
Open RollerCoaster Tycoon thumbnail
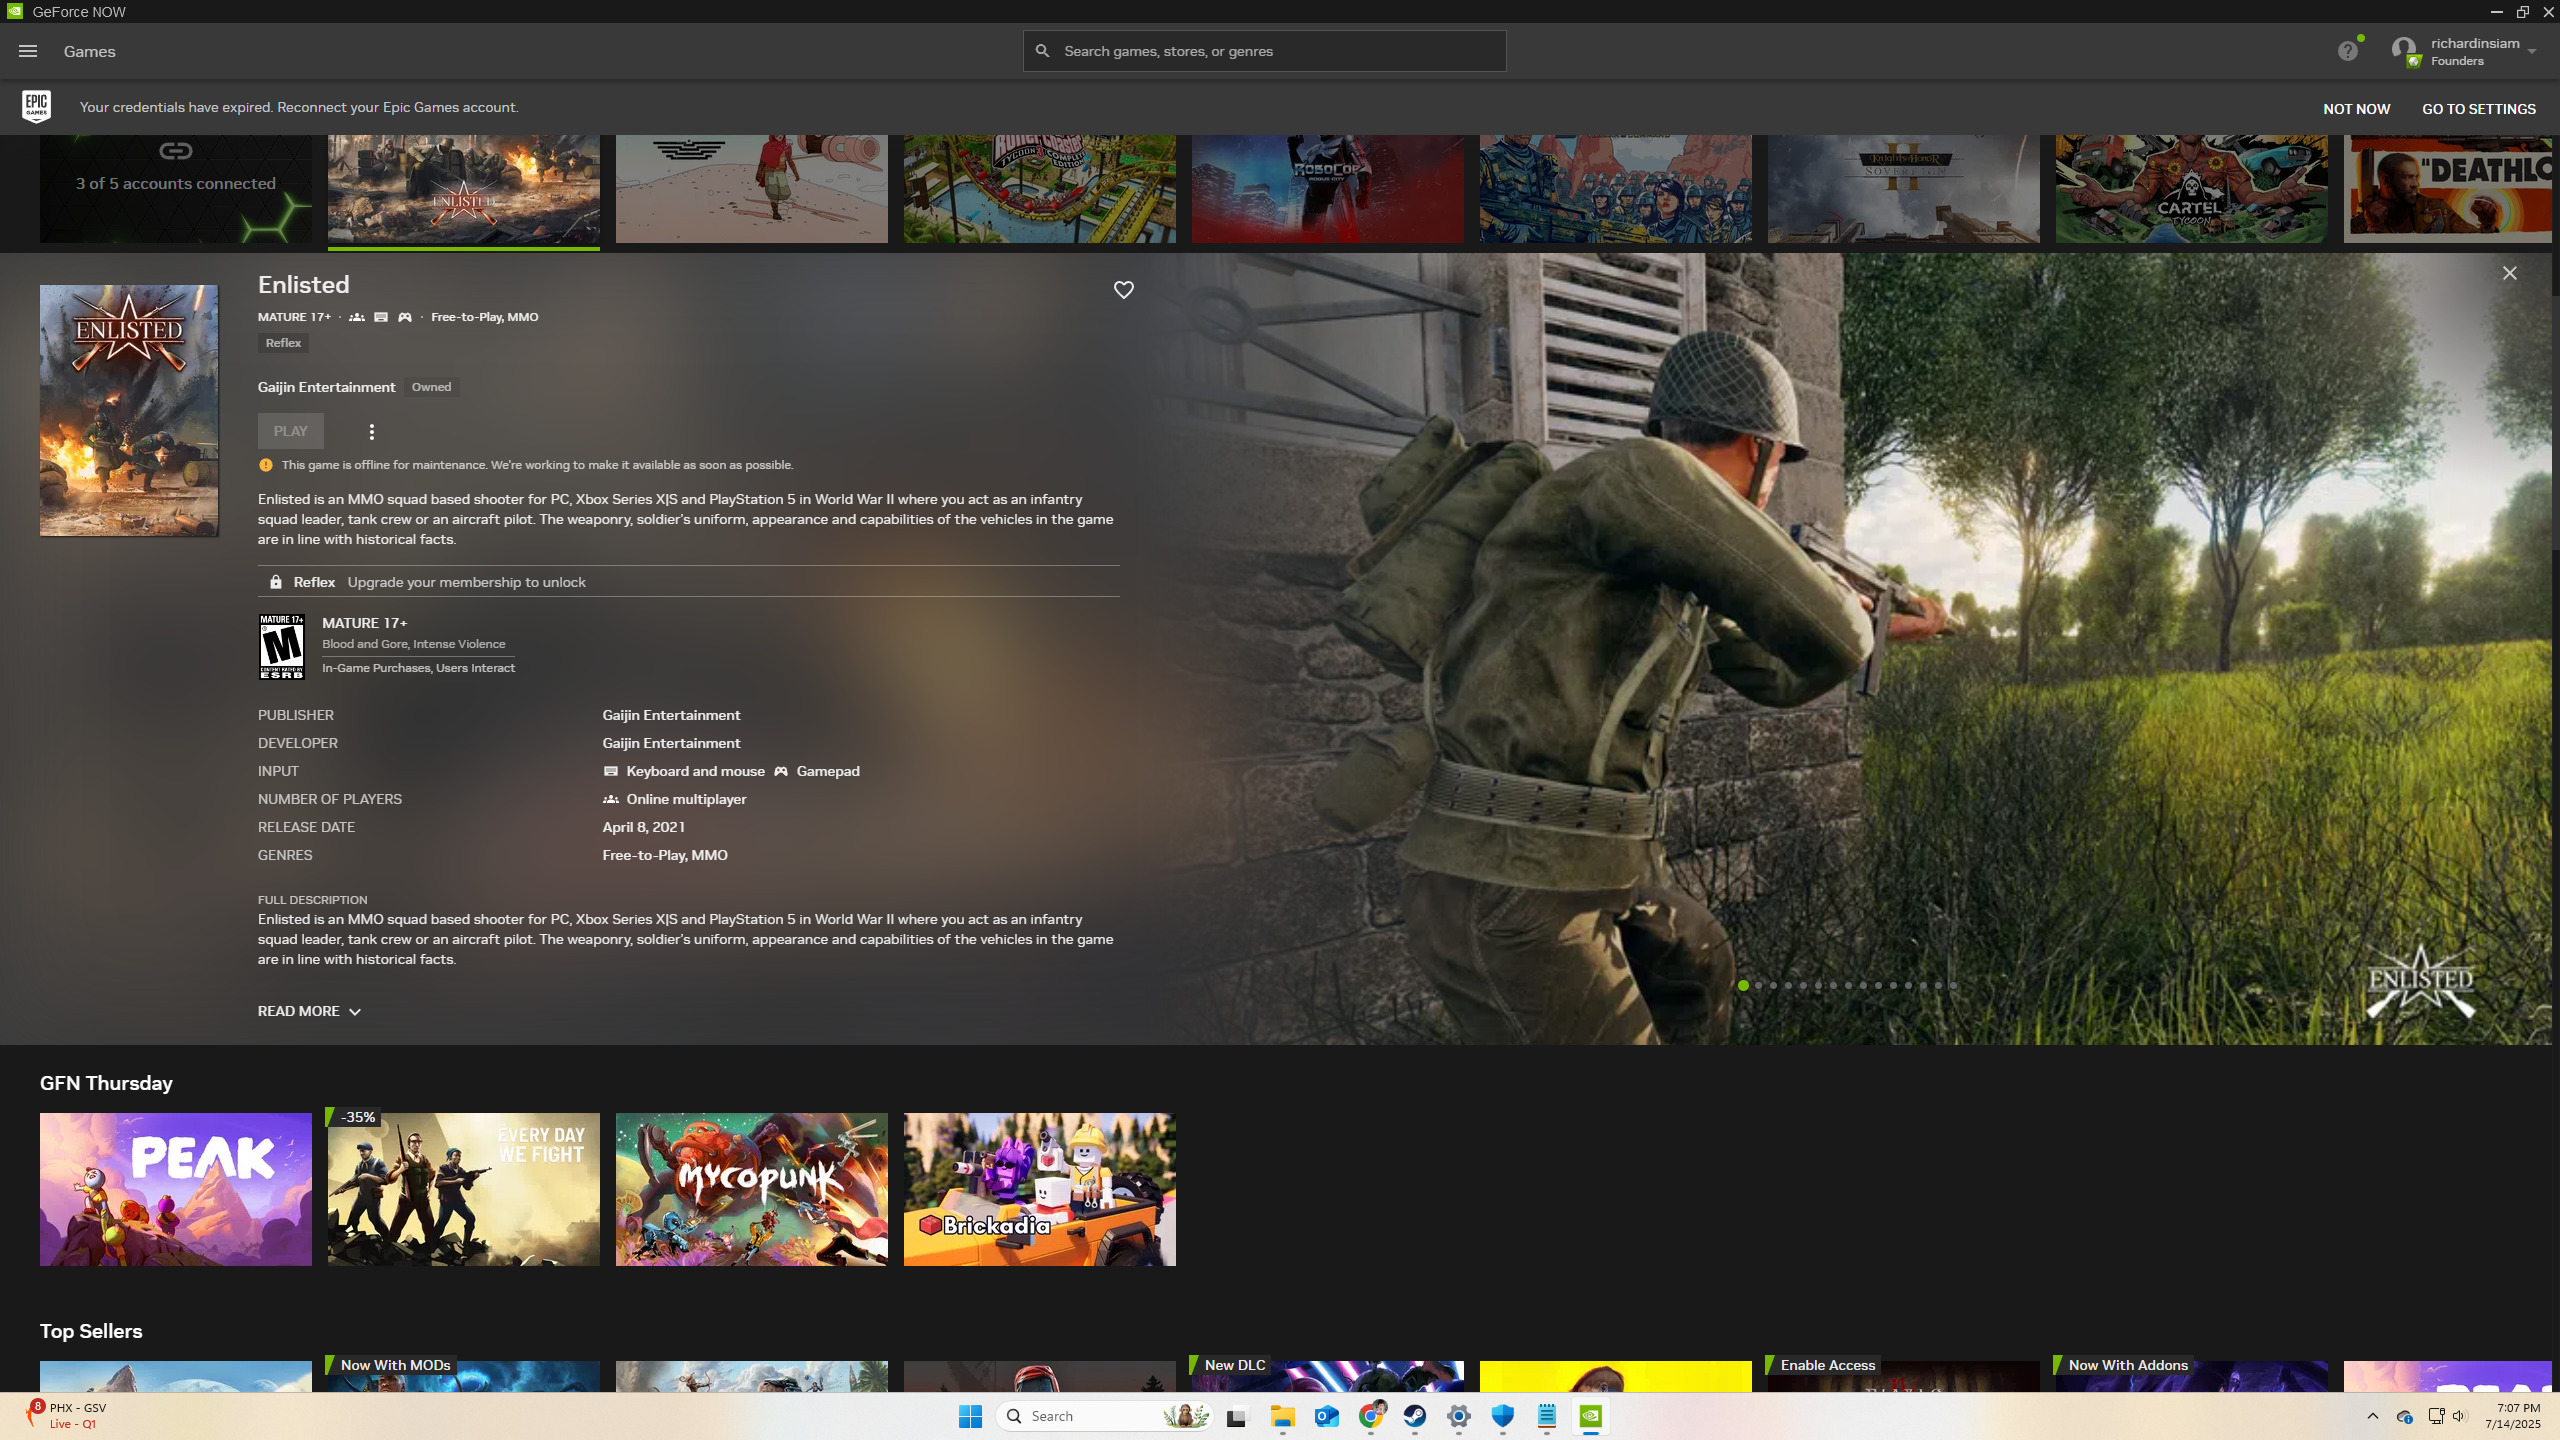1040,189
